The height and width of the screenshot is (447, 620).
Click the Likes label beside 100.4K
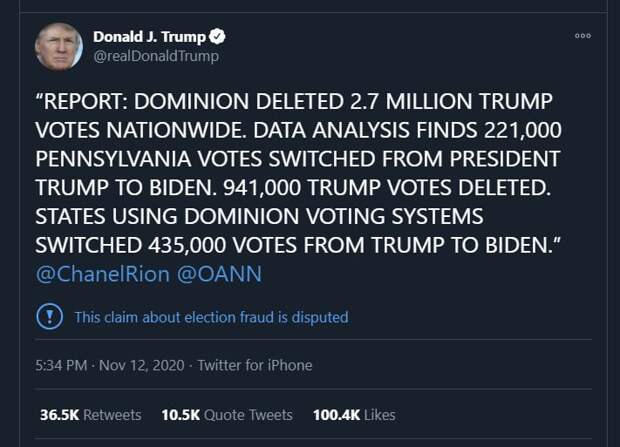click(380, 415)
